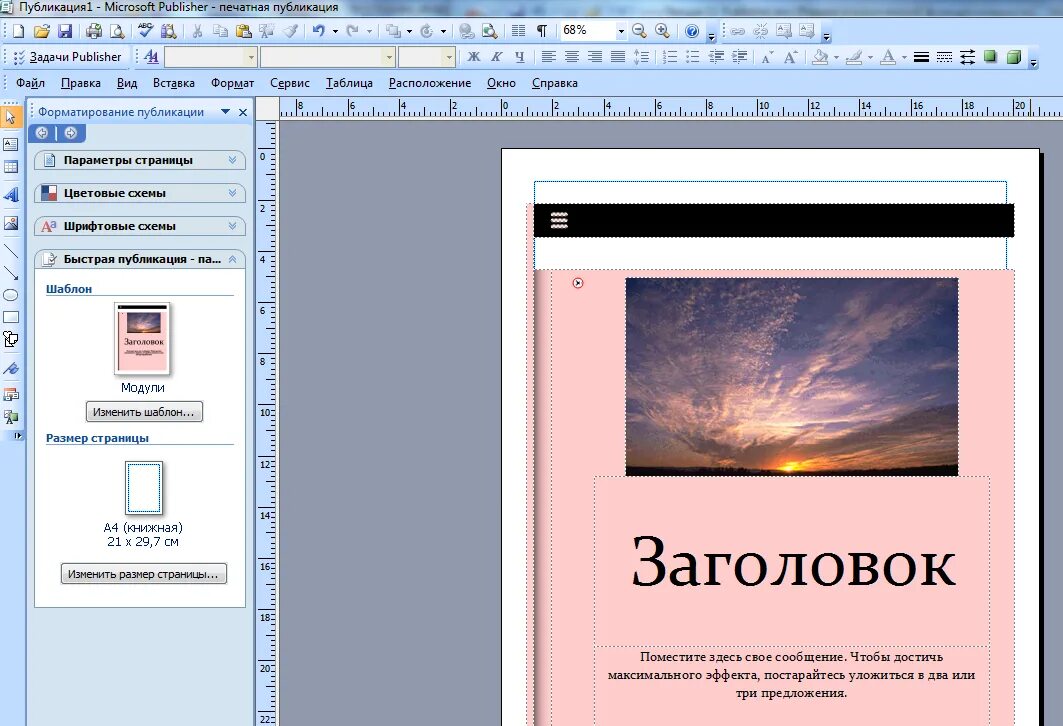Open the task pane title dropdown arrow
Screen dimensions: 1063x726
pos(226,112)
